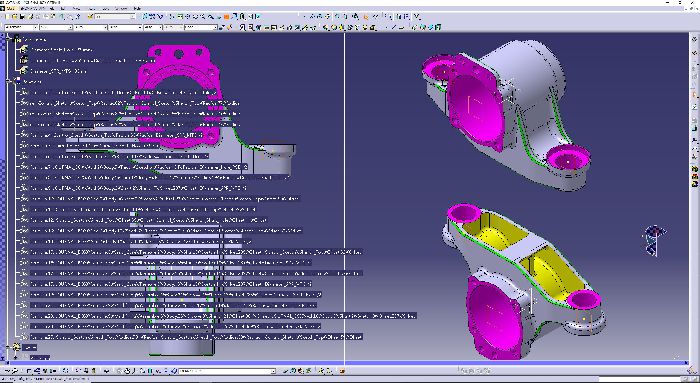The width and height of the screenshot is (700, 383).
Task: Collapse the specification tree root node
Action: (x=8, y=38)
